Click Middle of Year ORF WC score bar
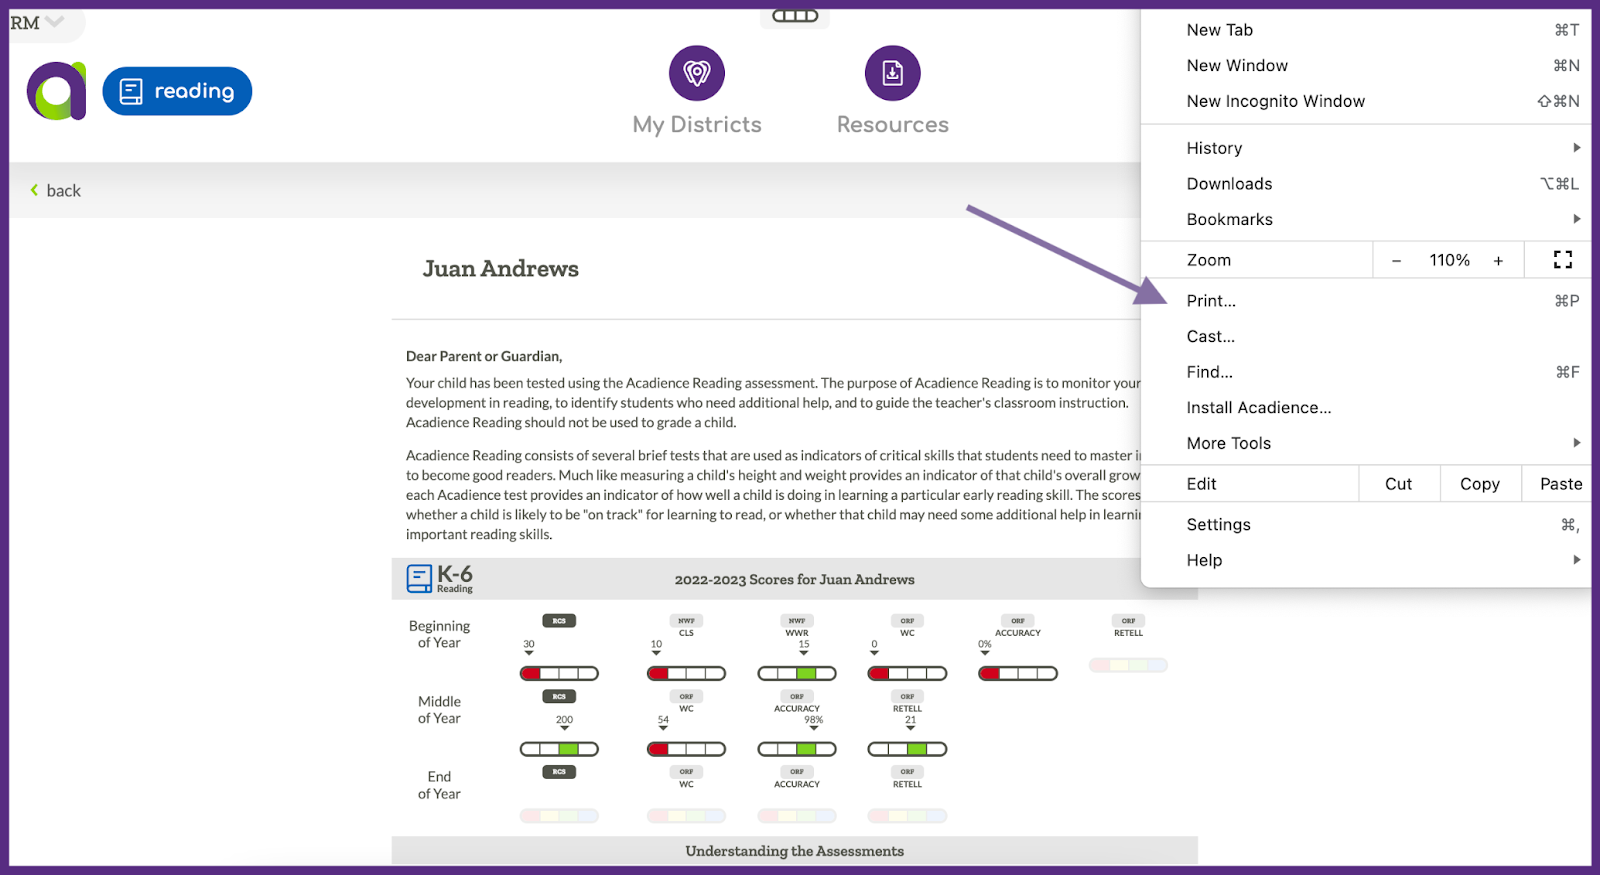Viewport: 1600px width, 875px height. pos(686,749)
